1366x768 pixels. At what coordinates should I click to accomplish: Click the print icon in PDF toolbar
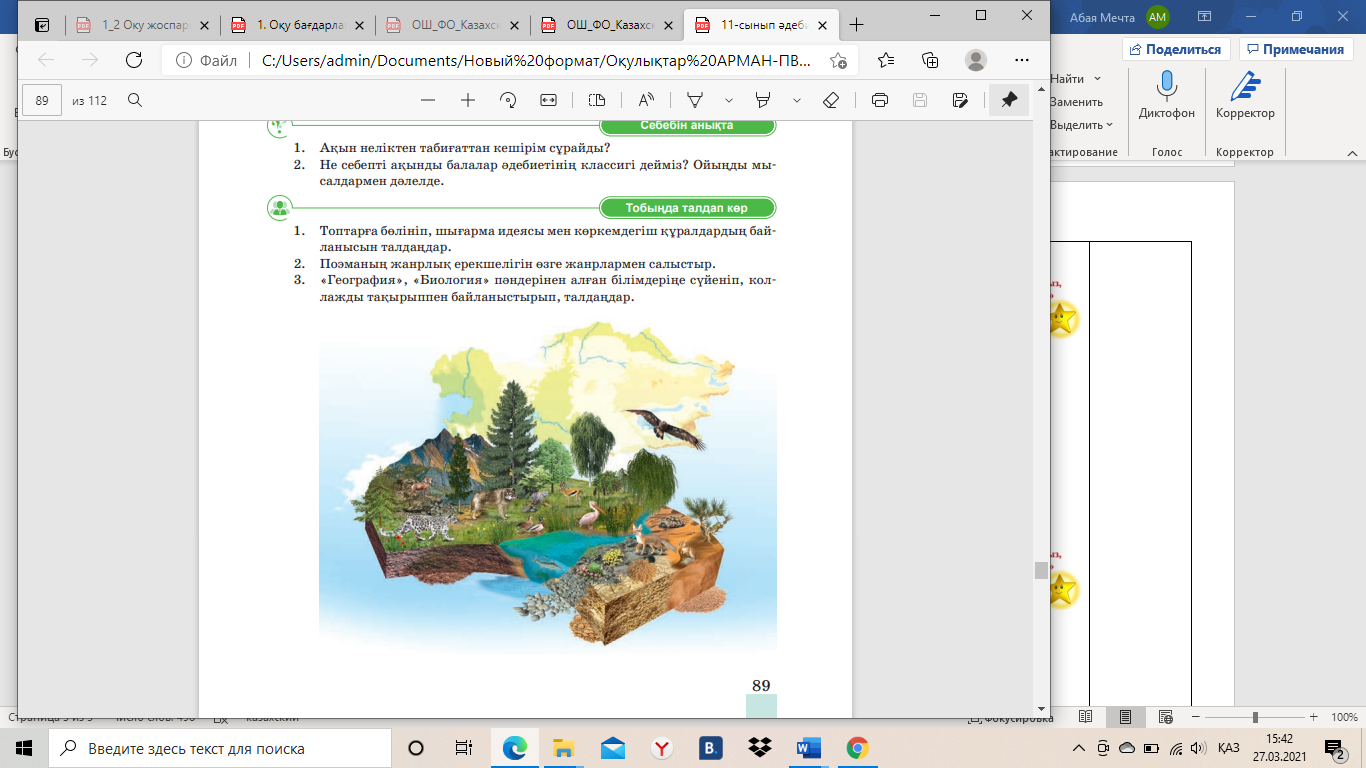[880, 100]
